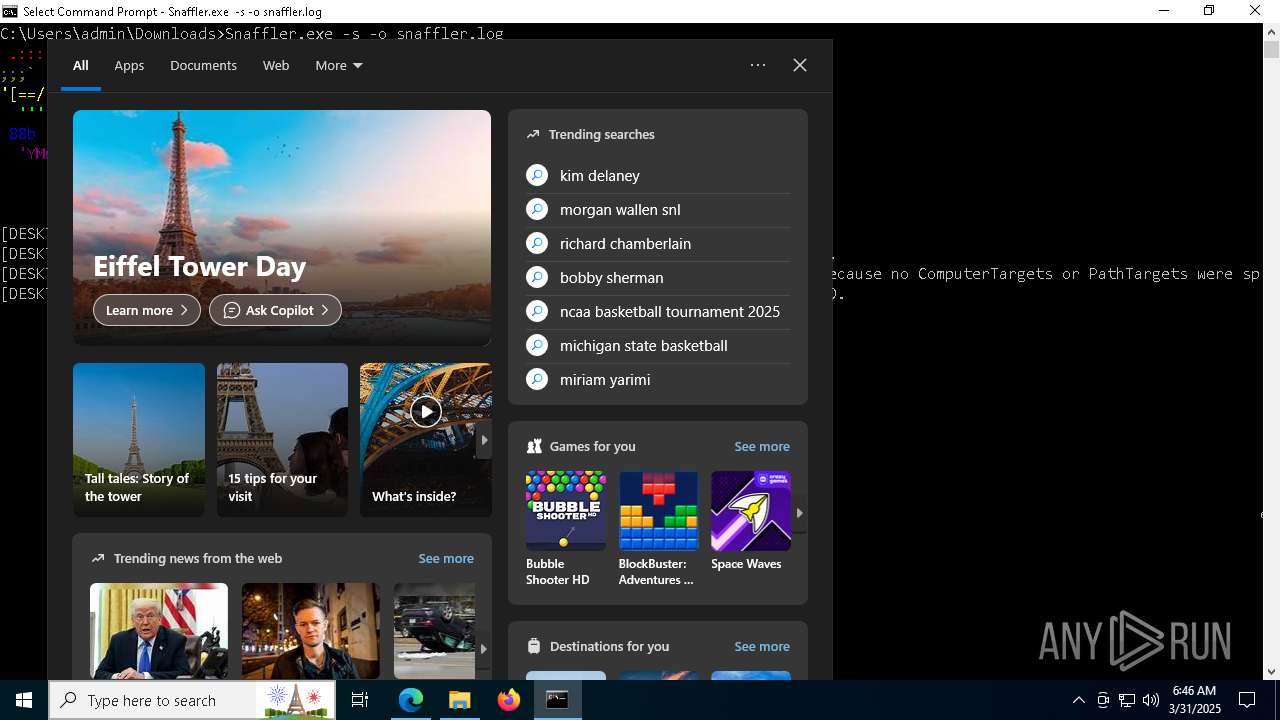Open the clock showing 6:46 AM

click(x=1196, y=700)
